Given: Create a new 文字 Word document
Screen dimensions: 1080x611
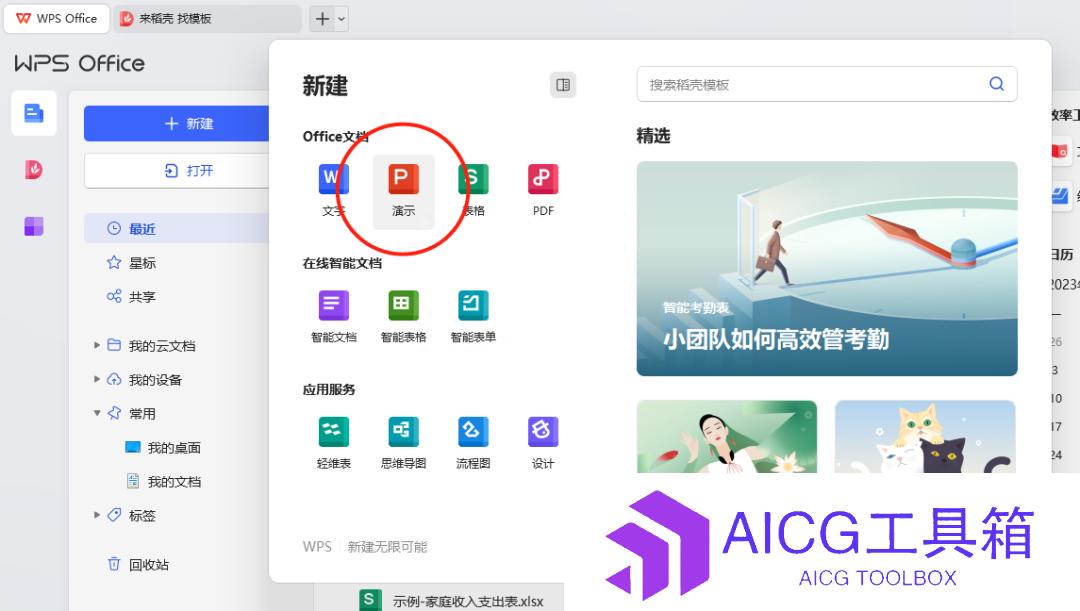Looking at the screenshot, I should [334, 190].
